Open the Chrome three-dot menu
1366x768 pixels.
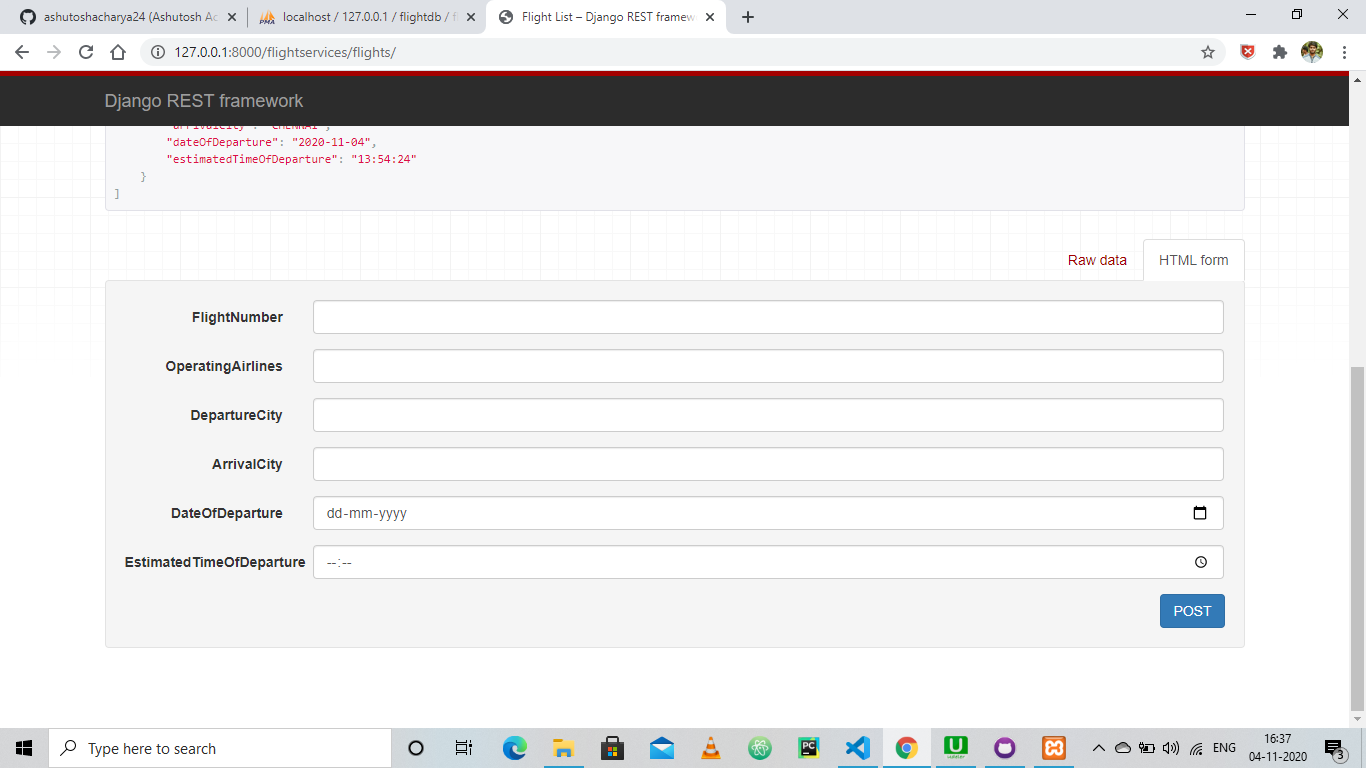point(1344,52)
